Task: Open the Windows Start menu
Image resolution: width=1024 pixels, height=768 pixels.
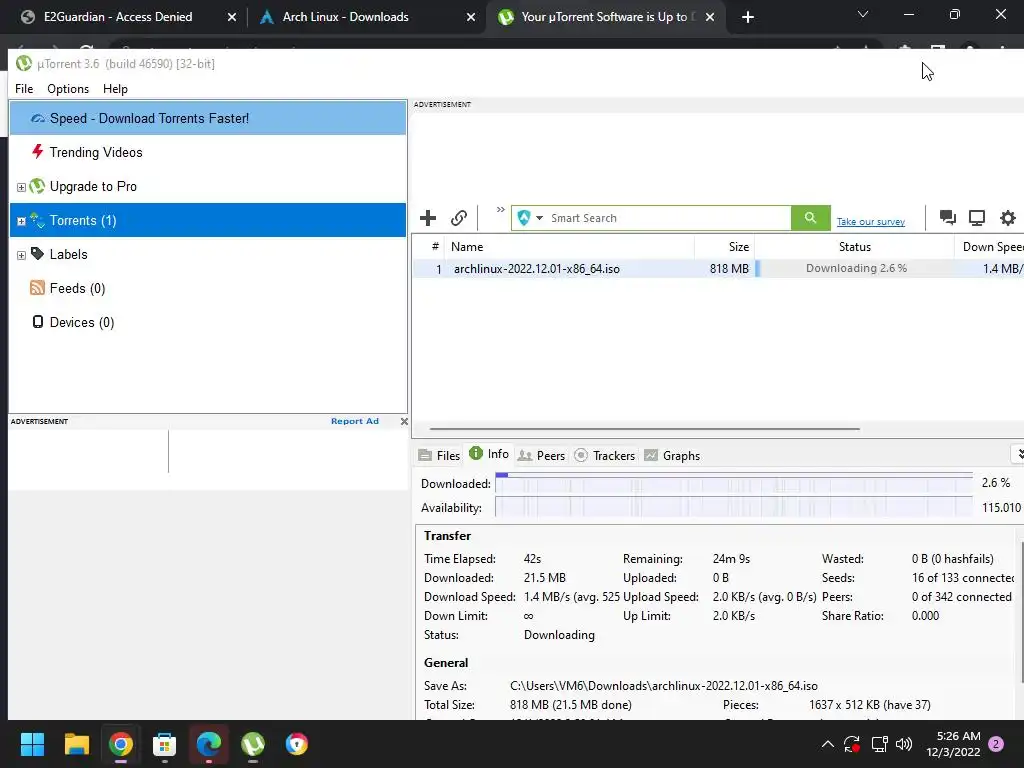Action: (x=32, y=744)
